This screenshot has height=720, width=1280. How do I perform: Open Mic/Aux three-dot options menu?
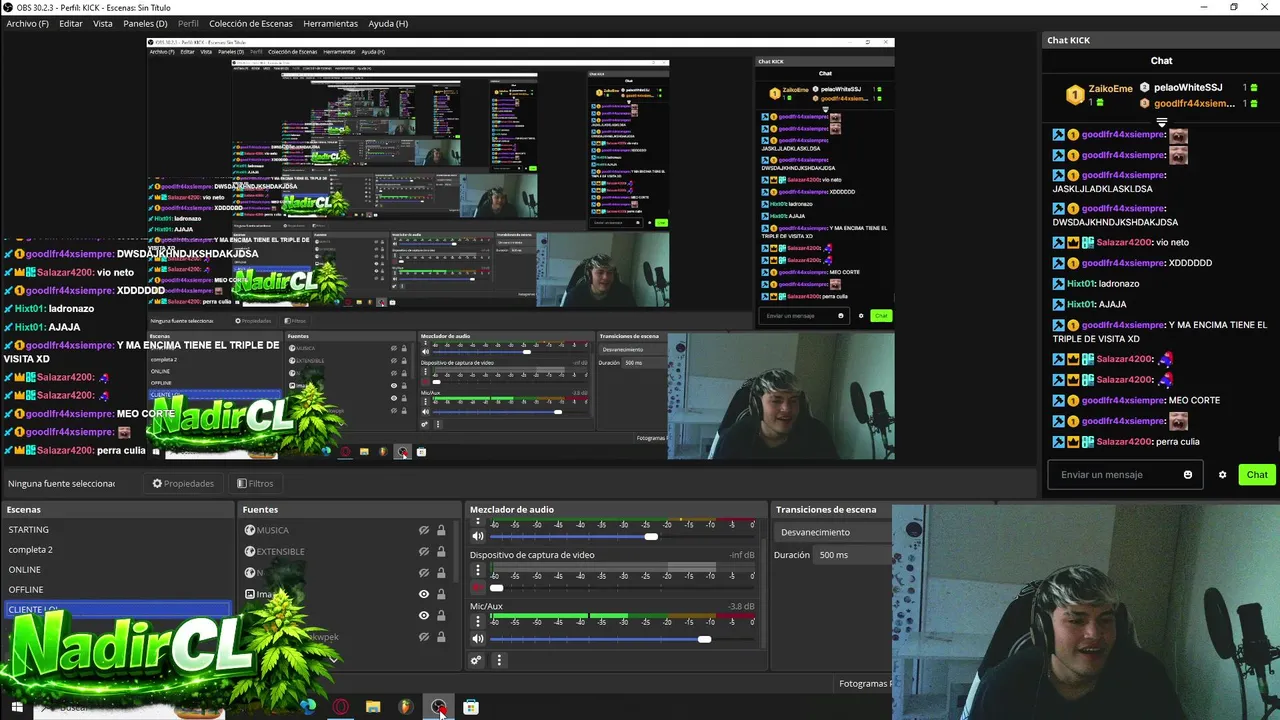click(x=478, y=621)
